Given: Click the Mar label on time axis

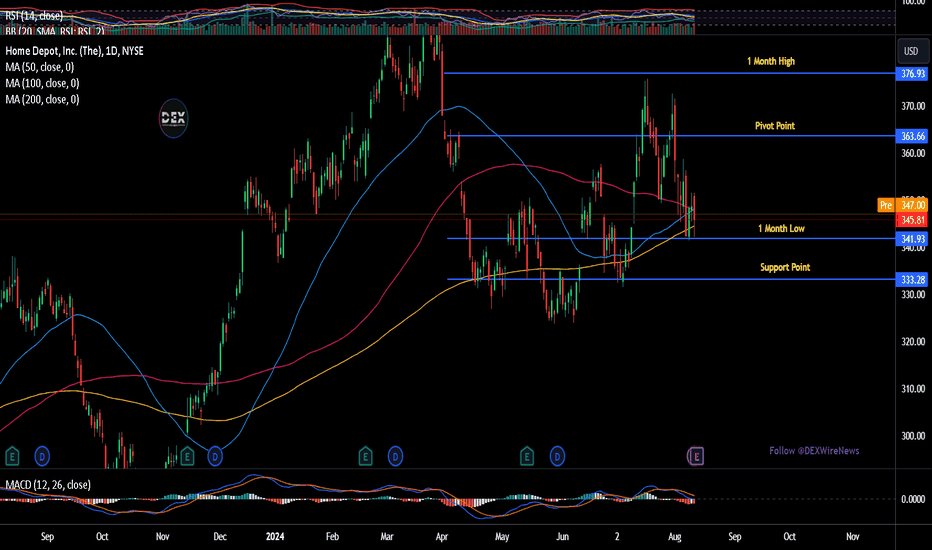Looking at the screenshot, I should 387,536.
